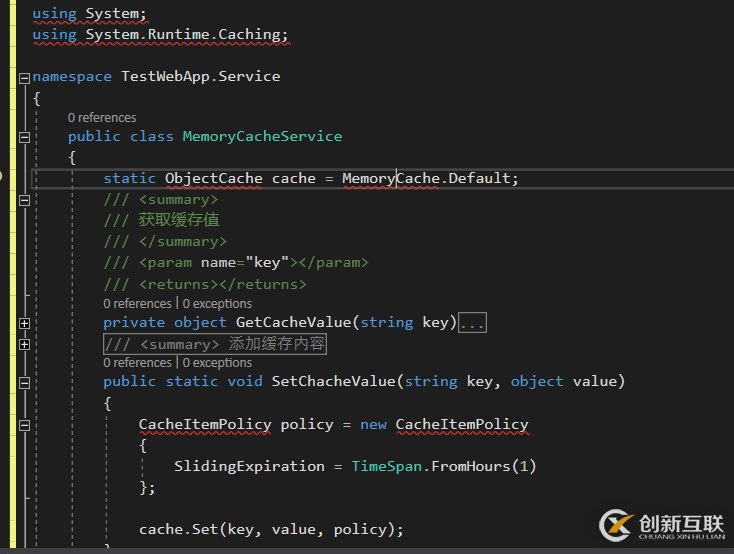Open '0 references' CodeLens above SetChacheValue
The image size is (734, 554).
click(138, 362)
